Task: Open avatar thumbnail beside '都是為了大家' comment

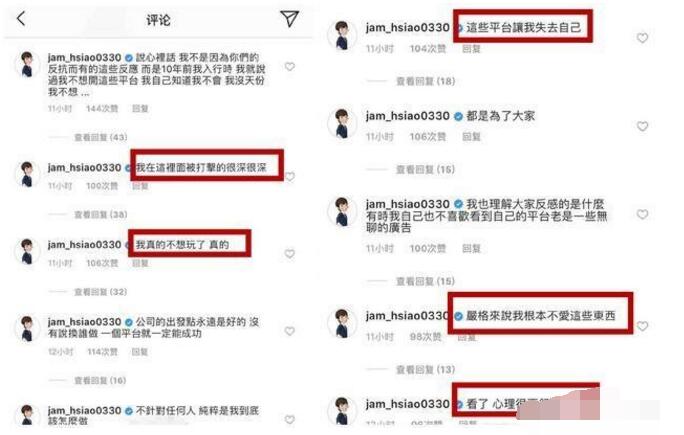Action: click(342, 123)
